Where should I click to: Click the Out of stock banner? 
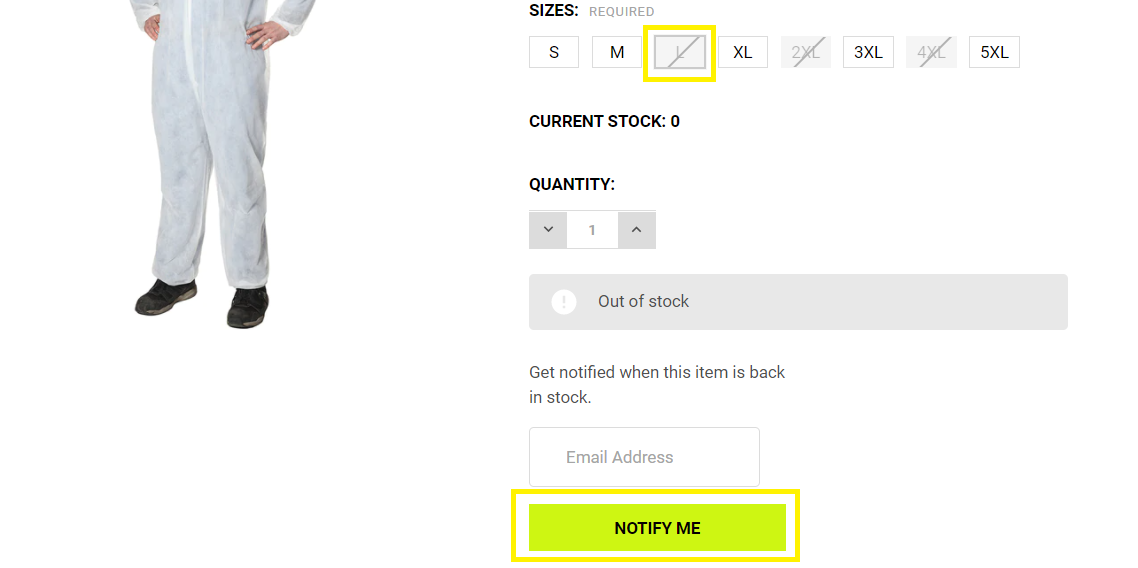pos(798,302)
